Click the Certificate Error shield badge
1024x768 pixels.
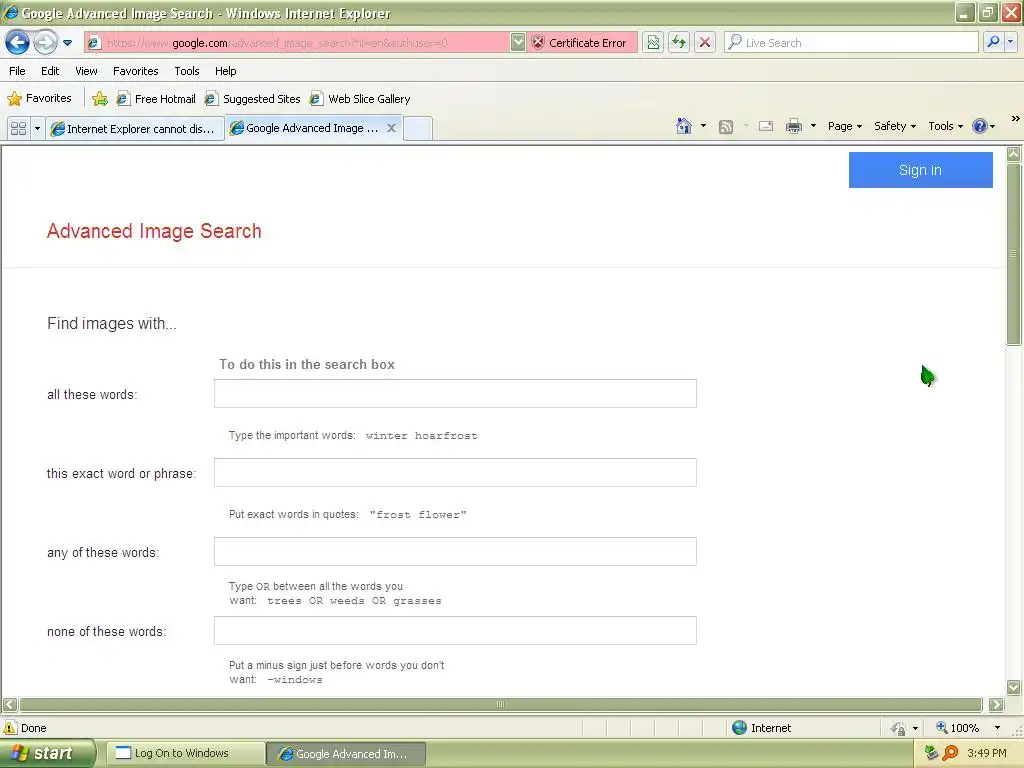pyautogui.click(x=579, y=43)
